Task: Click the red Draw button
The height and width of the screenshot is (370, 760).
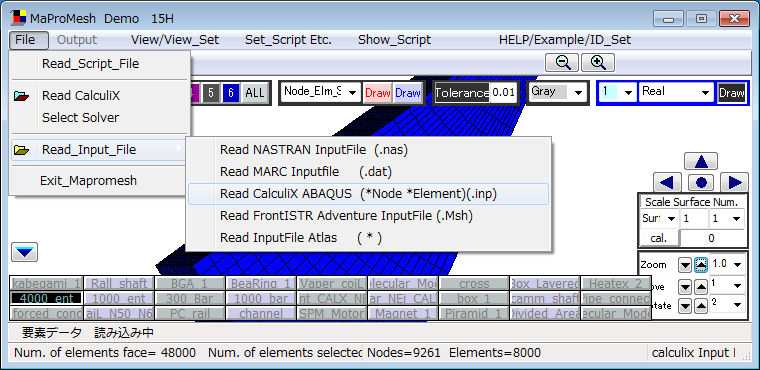Action: [x=378, y=93]
